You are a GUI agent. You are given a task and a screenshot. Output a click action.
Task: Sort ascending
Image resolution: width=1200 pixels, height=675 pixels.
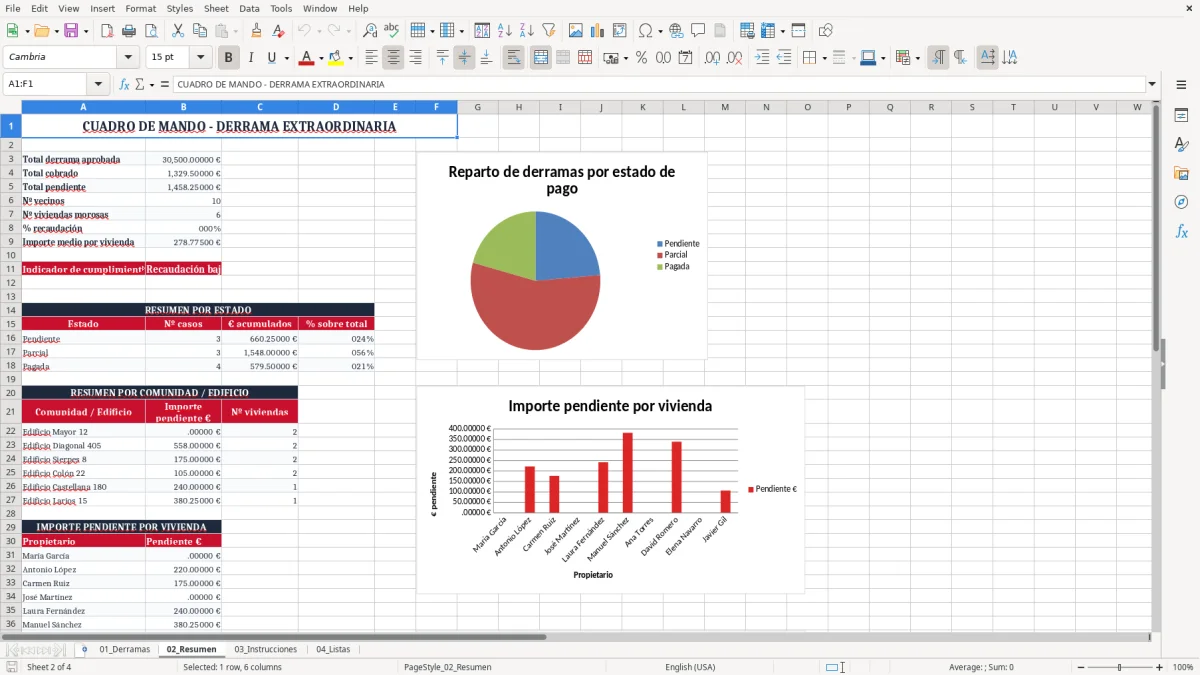click(505, 31)
